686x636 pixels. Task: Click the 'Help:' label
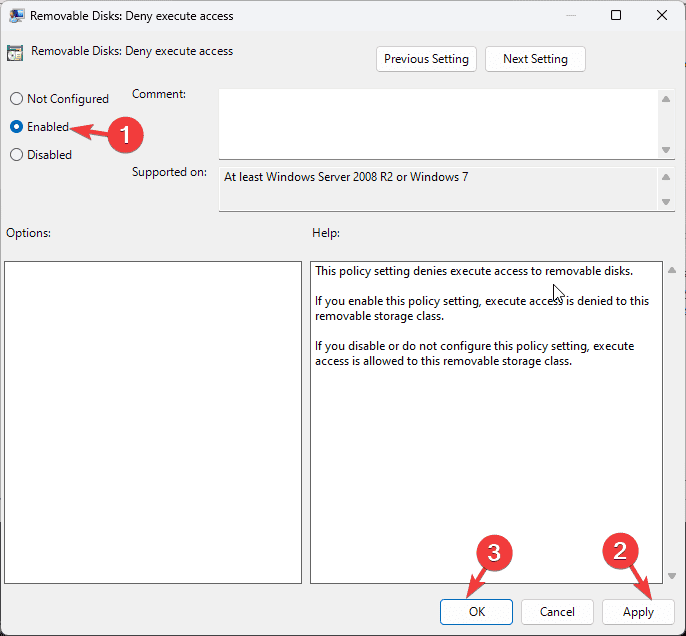pos(326,233)
